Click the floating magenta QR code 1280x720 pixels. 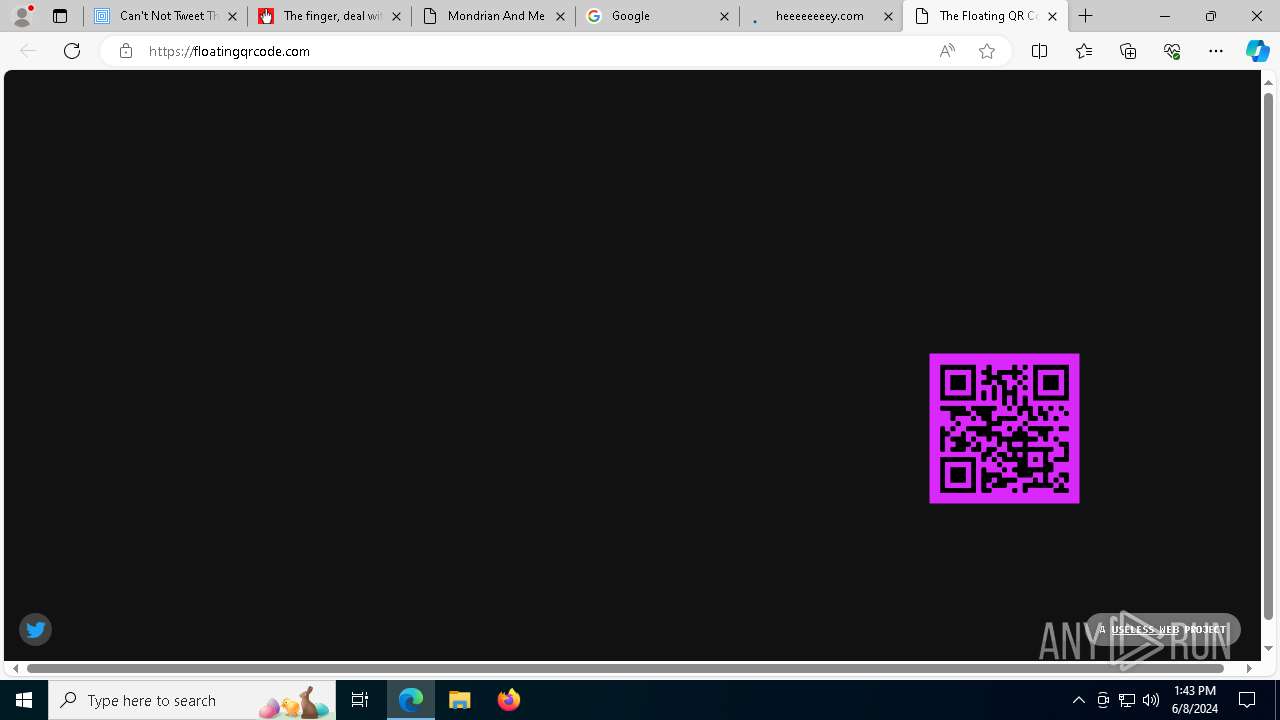pos(1004,428)
